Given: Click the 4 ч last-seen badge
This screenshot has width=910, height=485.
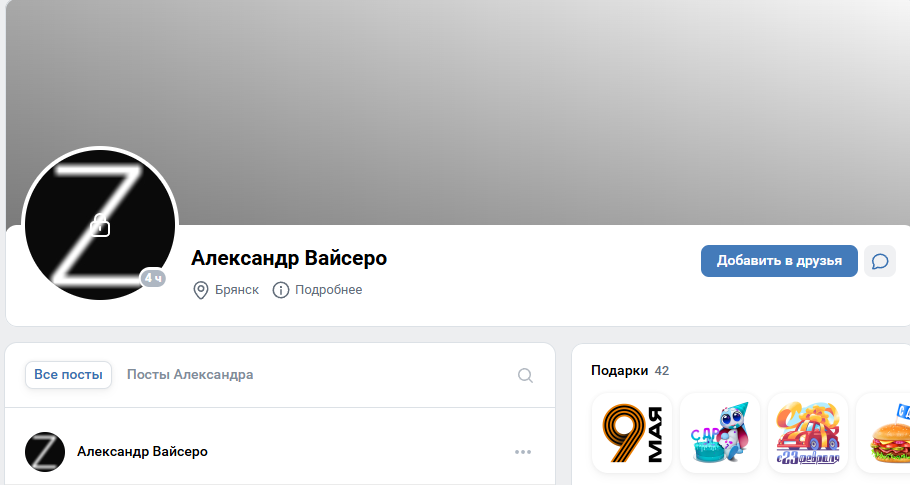Looking at the screenshot, I should click(x=153, y=278).
